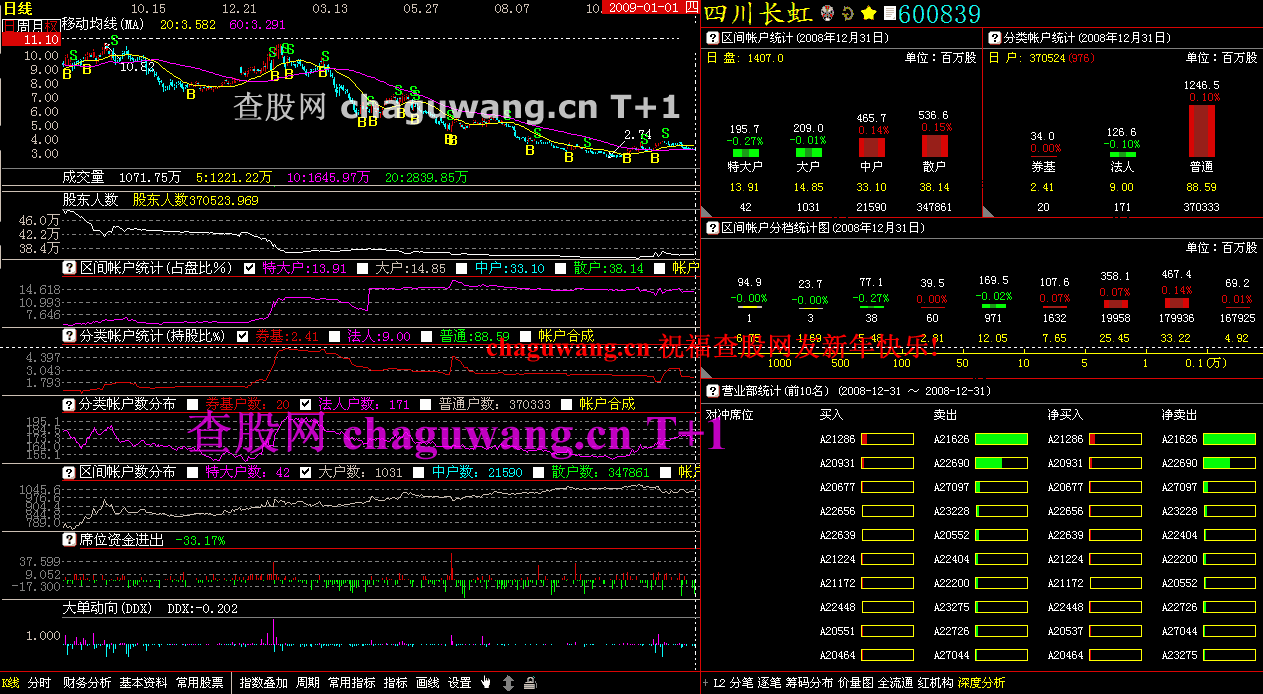Click the yellow star favorite icon
Image resolution: width=1263 pixels, height=694 pixels.
pos(868,13)
